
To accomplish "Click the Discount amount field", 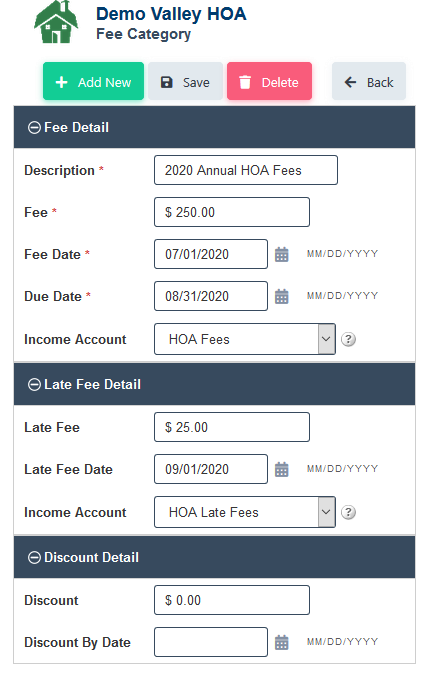I will [232, 600].
